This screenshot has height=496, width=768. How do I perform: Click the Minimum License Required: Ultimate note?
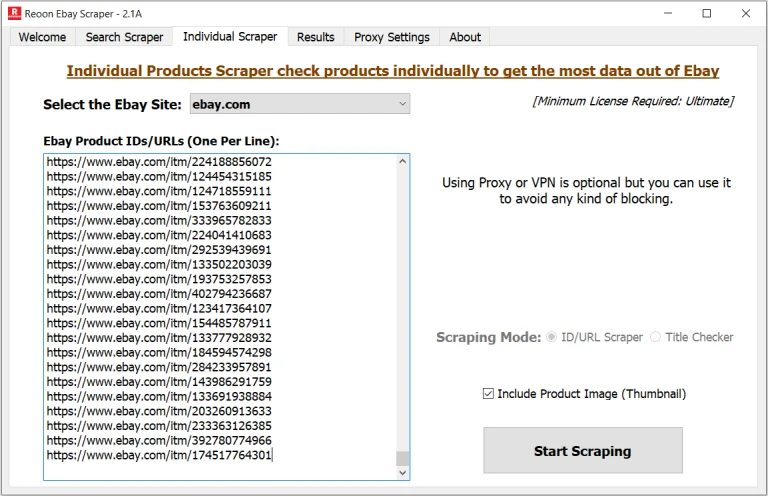(633, 101)
